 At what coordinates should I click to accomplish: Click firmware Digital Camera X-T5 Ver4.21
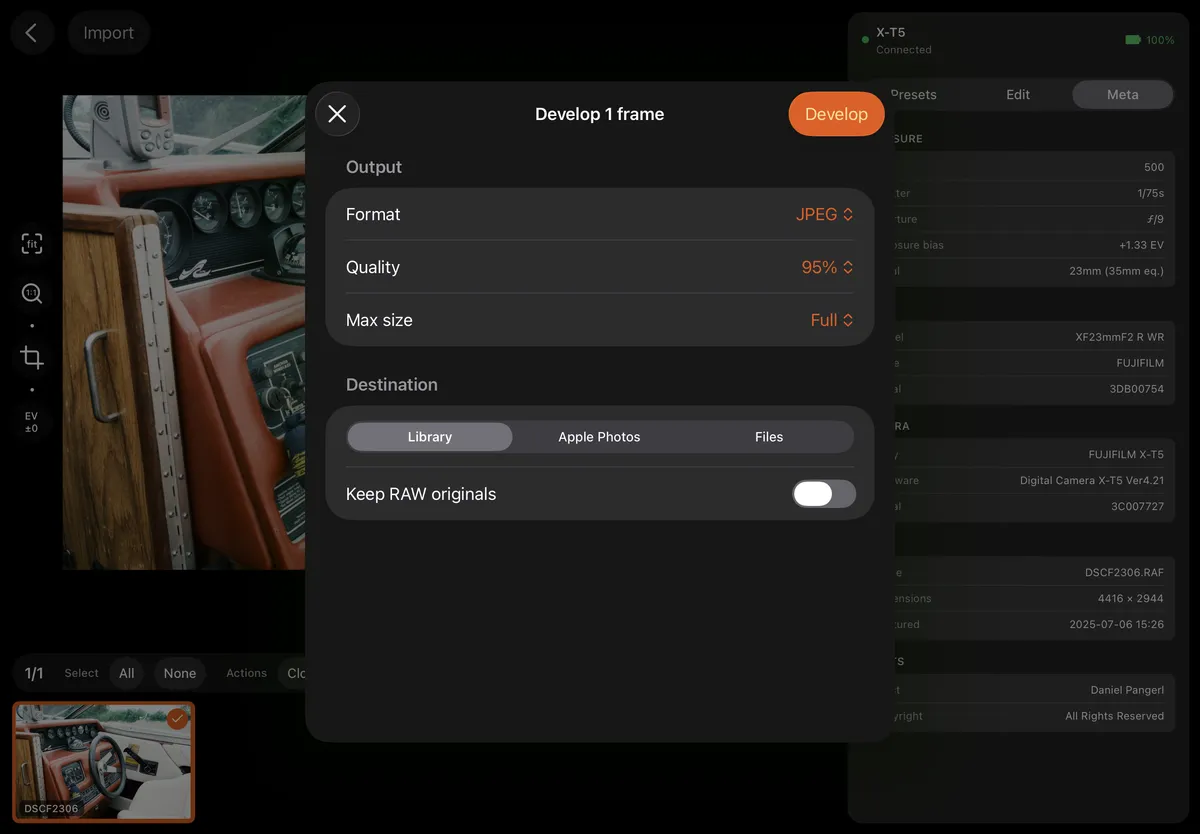(x=1092, y=480)
